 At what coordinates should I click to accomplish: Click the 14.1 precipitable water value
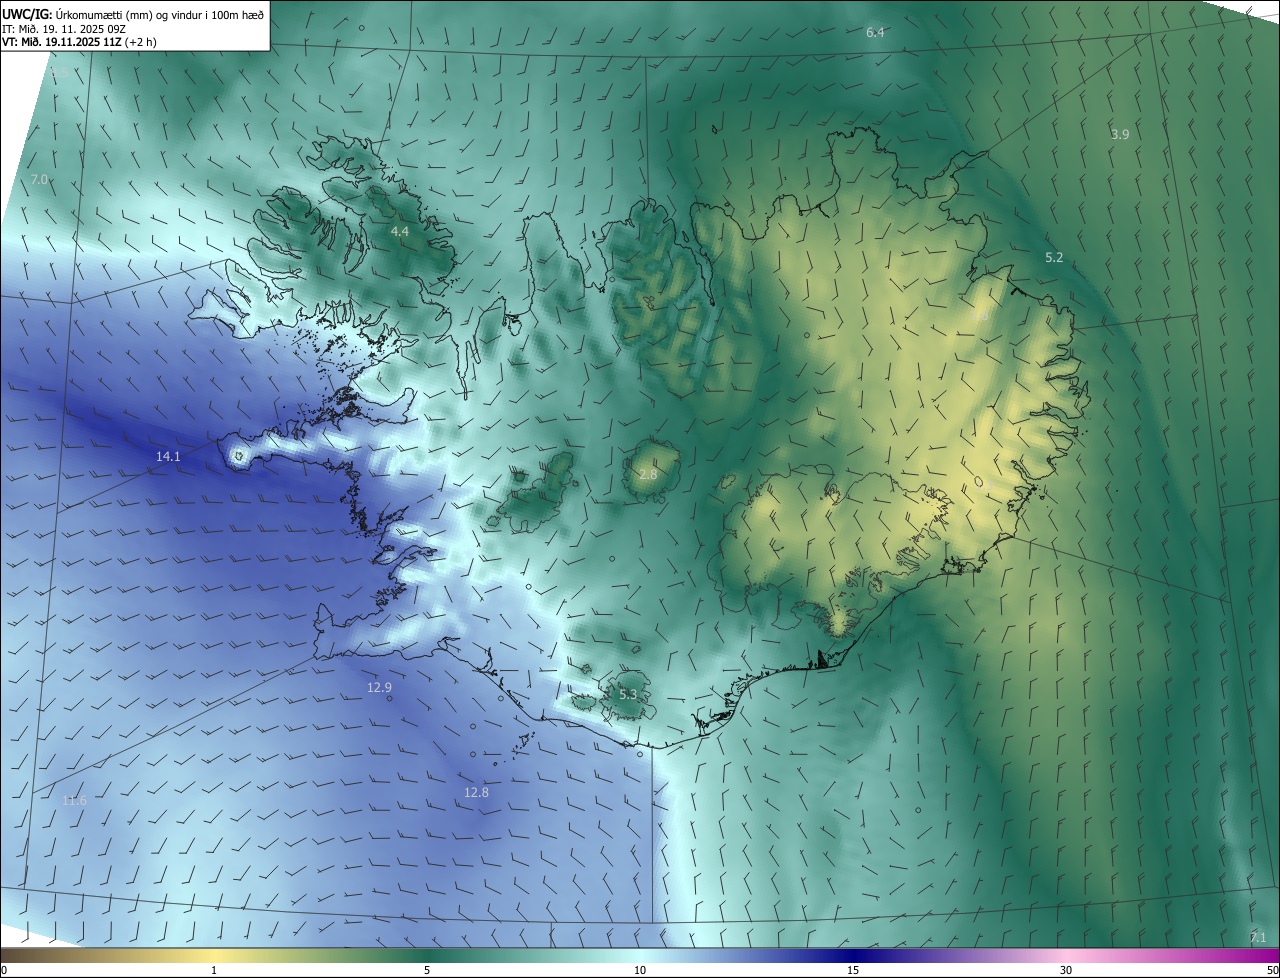click(x=168, y=457)
